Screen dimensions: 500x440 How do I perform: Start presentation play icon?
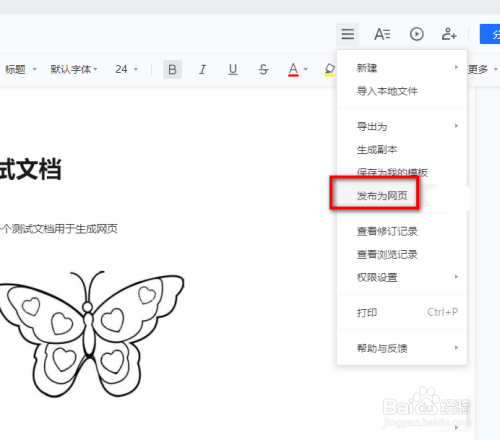coord(417,34)
